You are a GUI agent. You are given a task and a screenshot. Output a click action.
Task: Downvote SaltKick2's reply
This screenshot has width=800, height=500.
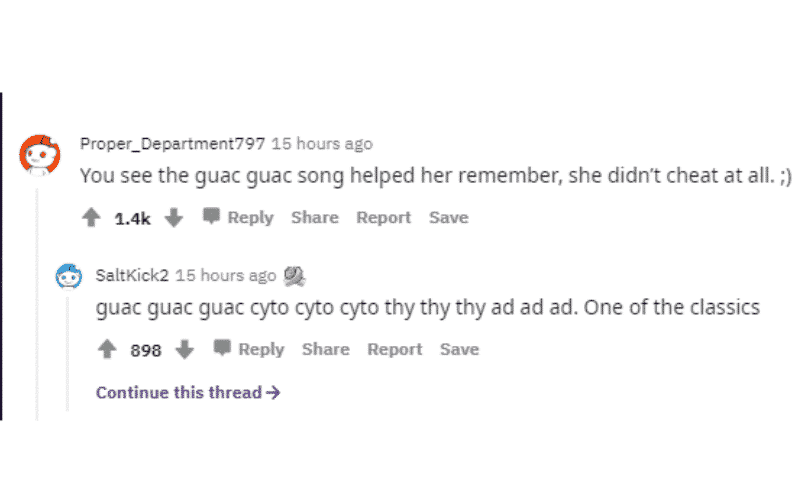[x=185, y=349]
